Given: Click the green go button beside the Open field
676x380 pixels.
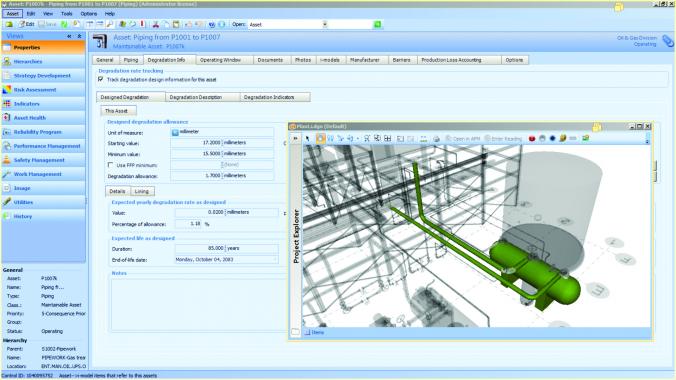Looking at the screenshot, I should [x=377, y=25].
